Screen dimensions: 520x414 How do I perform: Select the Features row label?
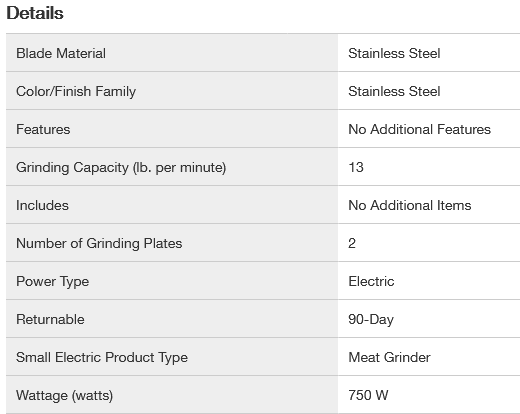43,129
